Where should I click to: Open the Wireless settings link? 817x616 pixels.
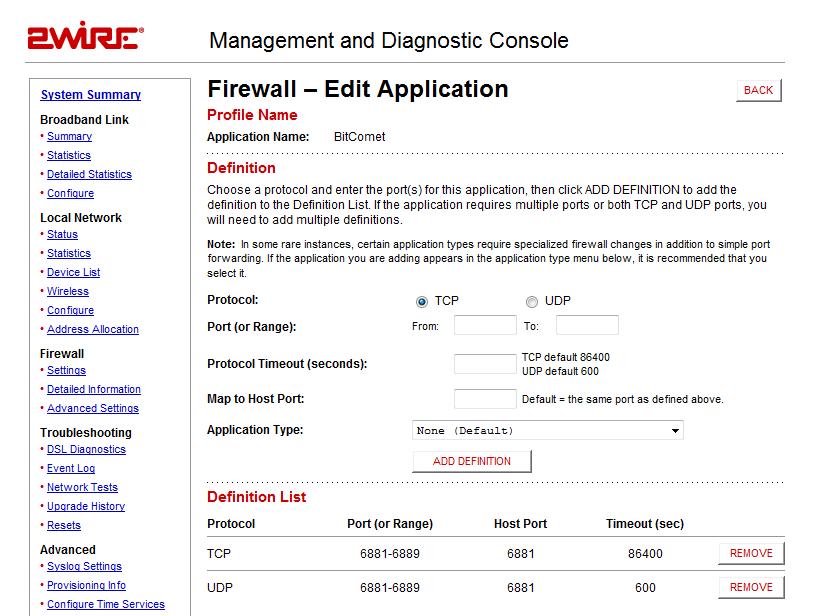click(x=68, y=291)
